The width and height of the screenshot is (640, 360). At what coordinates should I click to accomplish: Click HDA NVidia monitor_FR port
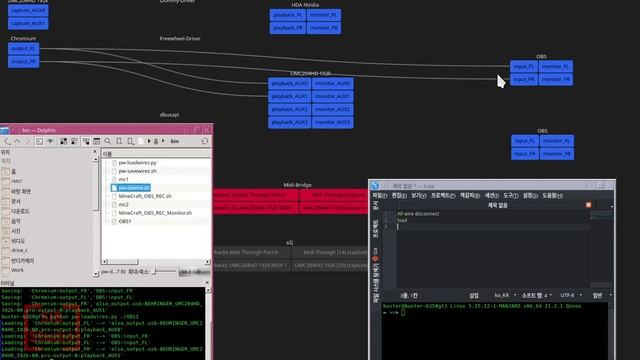click(x=324, y=28)
